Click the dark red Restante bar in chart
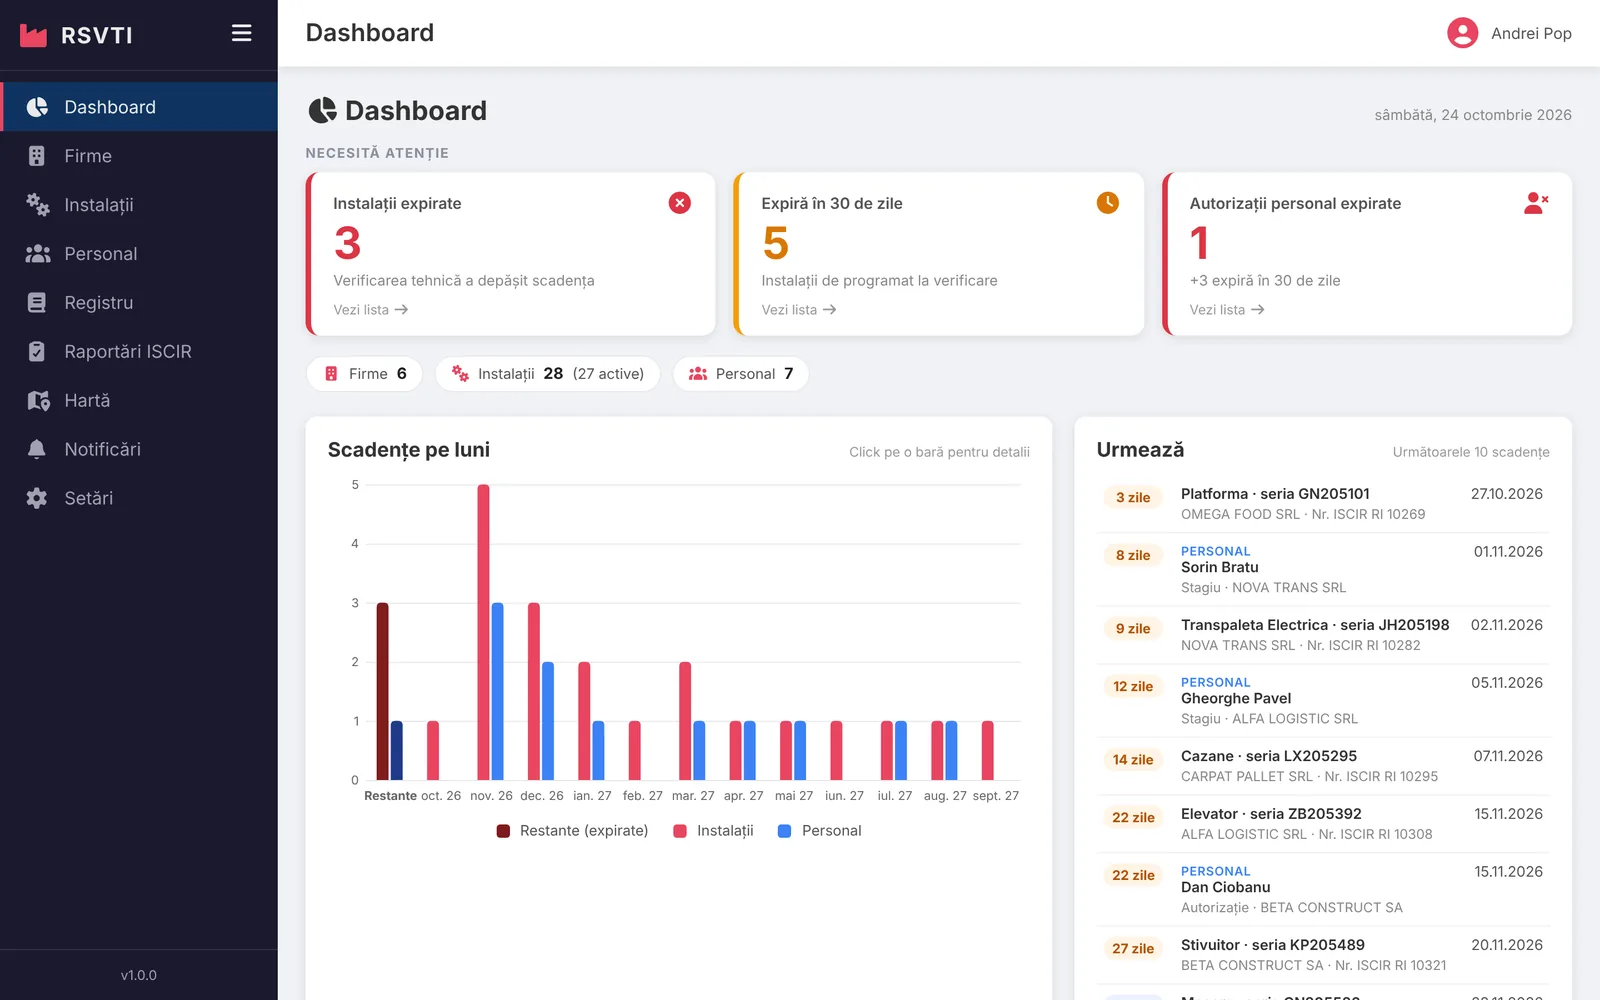1600x1000 pixels. [x=382, y=691]
